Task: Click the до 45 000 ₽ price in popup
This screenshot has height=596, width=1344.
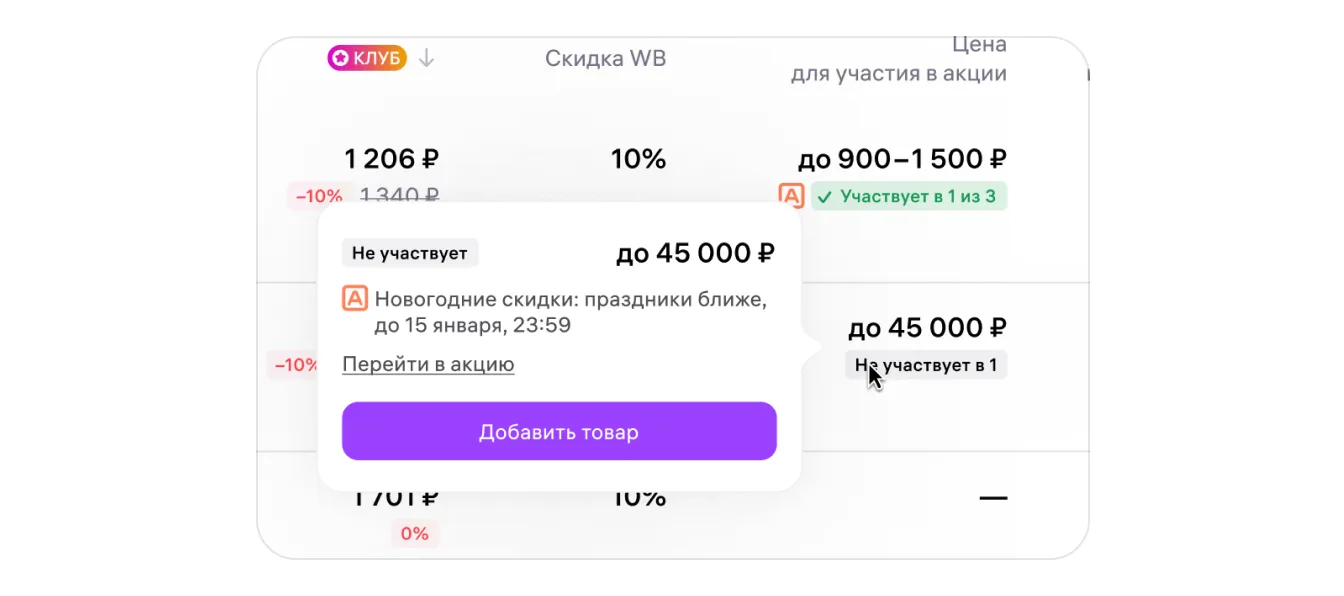Action: (x=695, y=253)
